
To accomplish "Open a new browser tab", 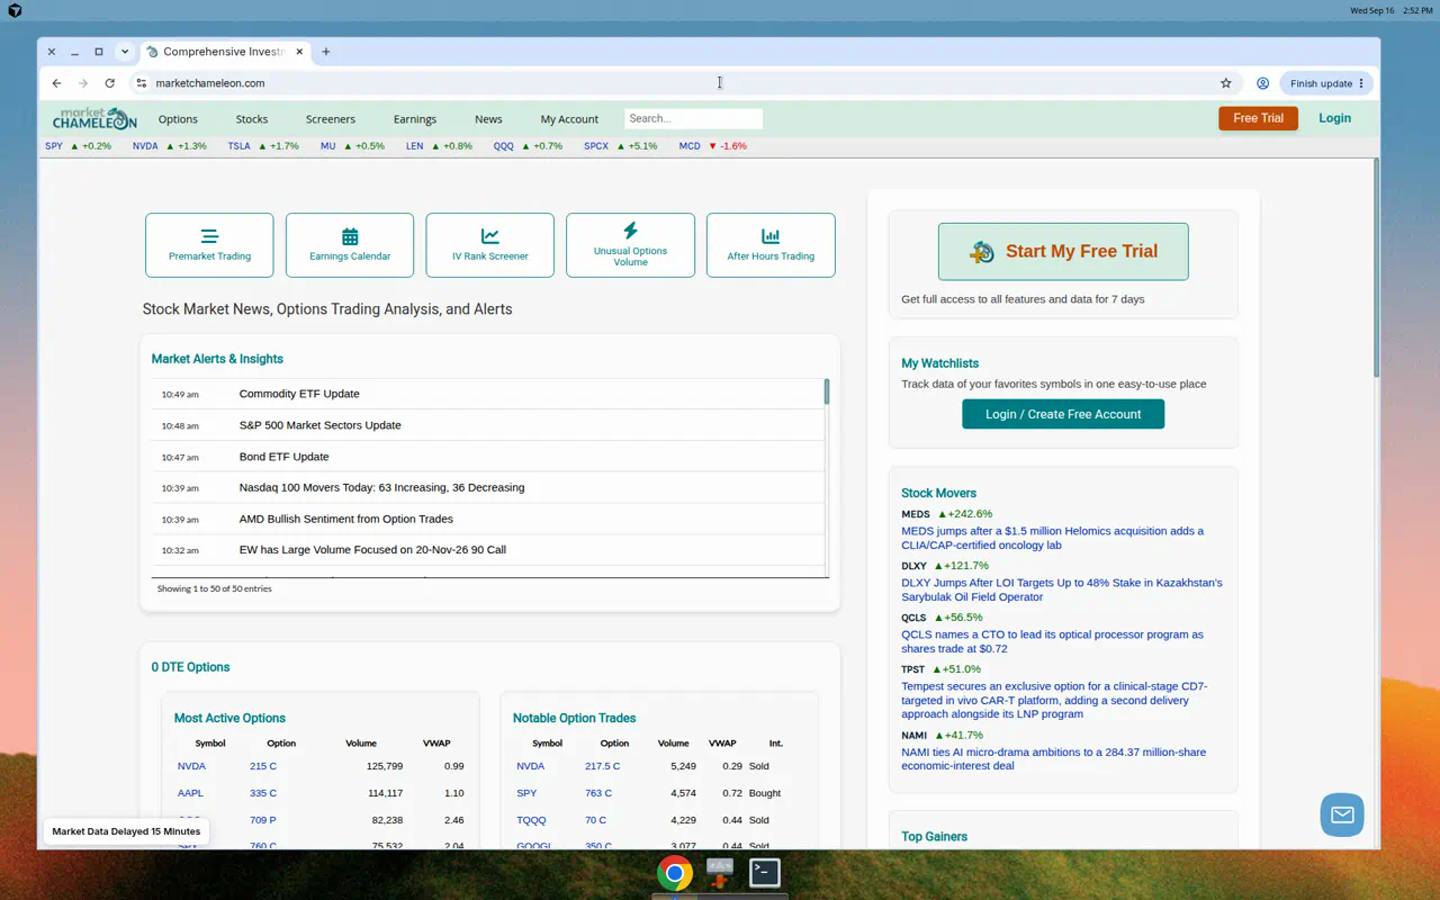I will point(326,52).
